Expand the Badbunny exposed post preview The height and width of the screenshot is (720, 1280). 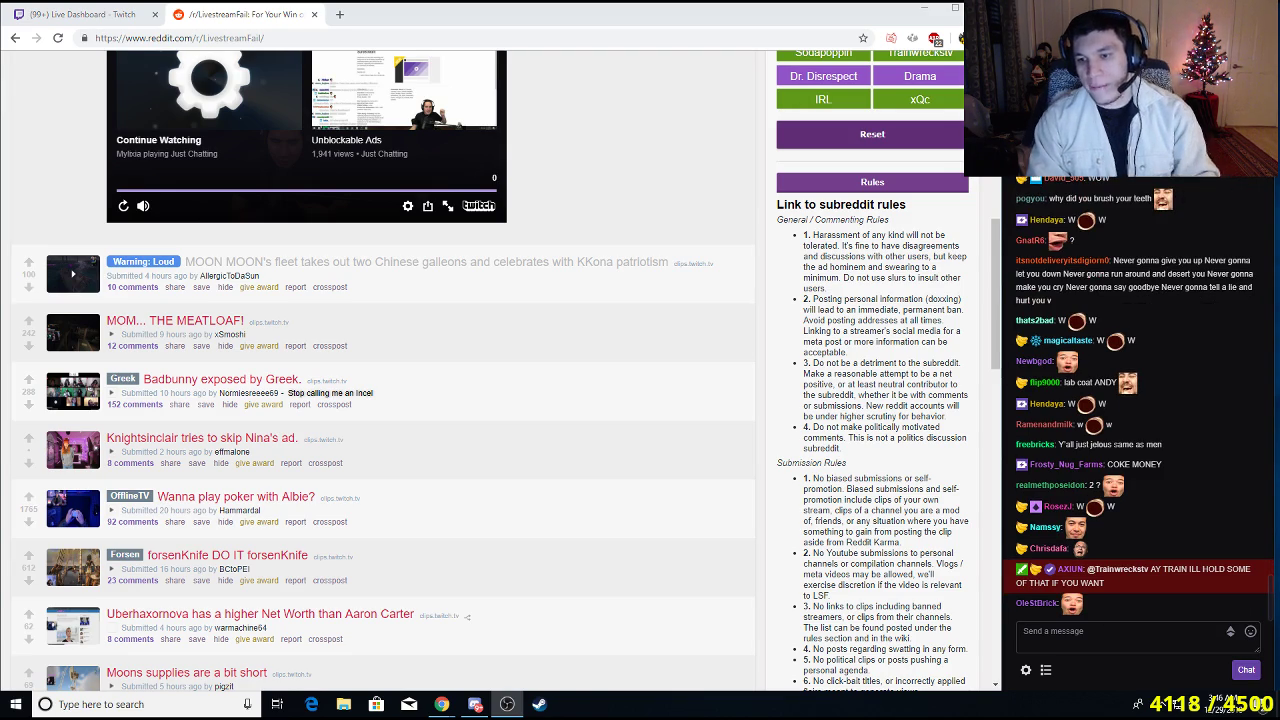coord(112,393)
